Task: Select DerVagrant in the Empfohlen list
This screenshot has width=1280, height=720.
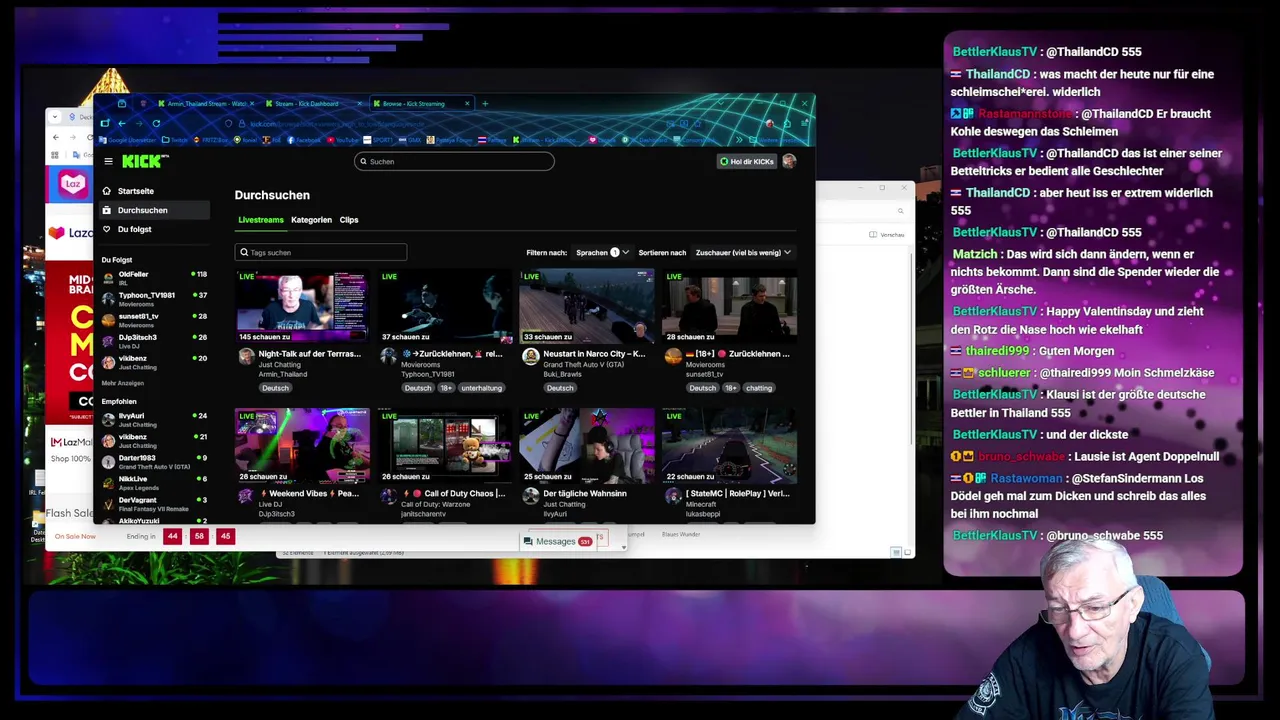Action: point(154,503)
